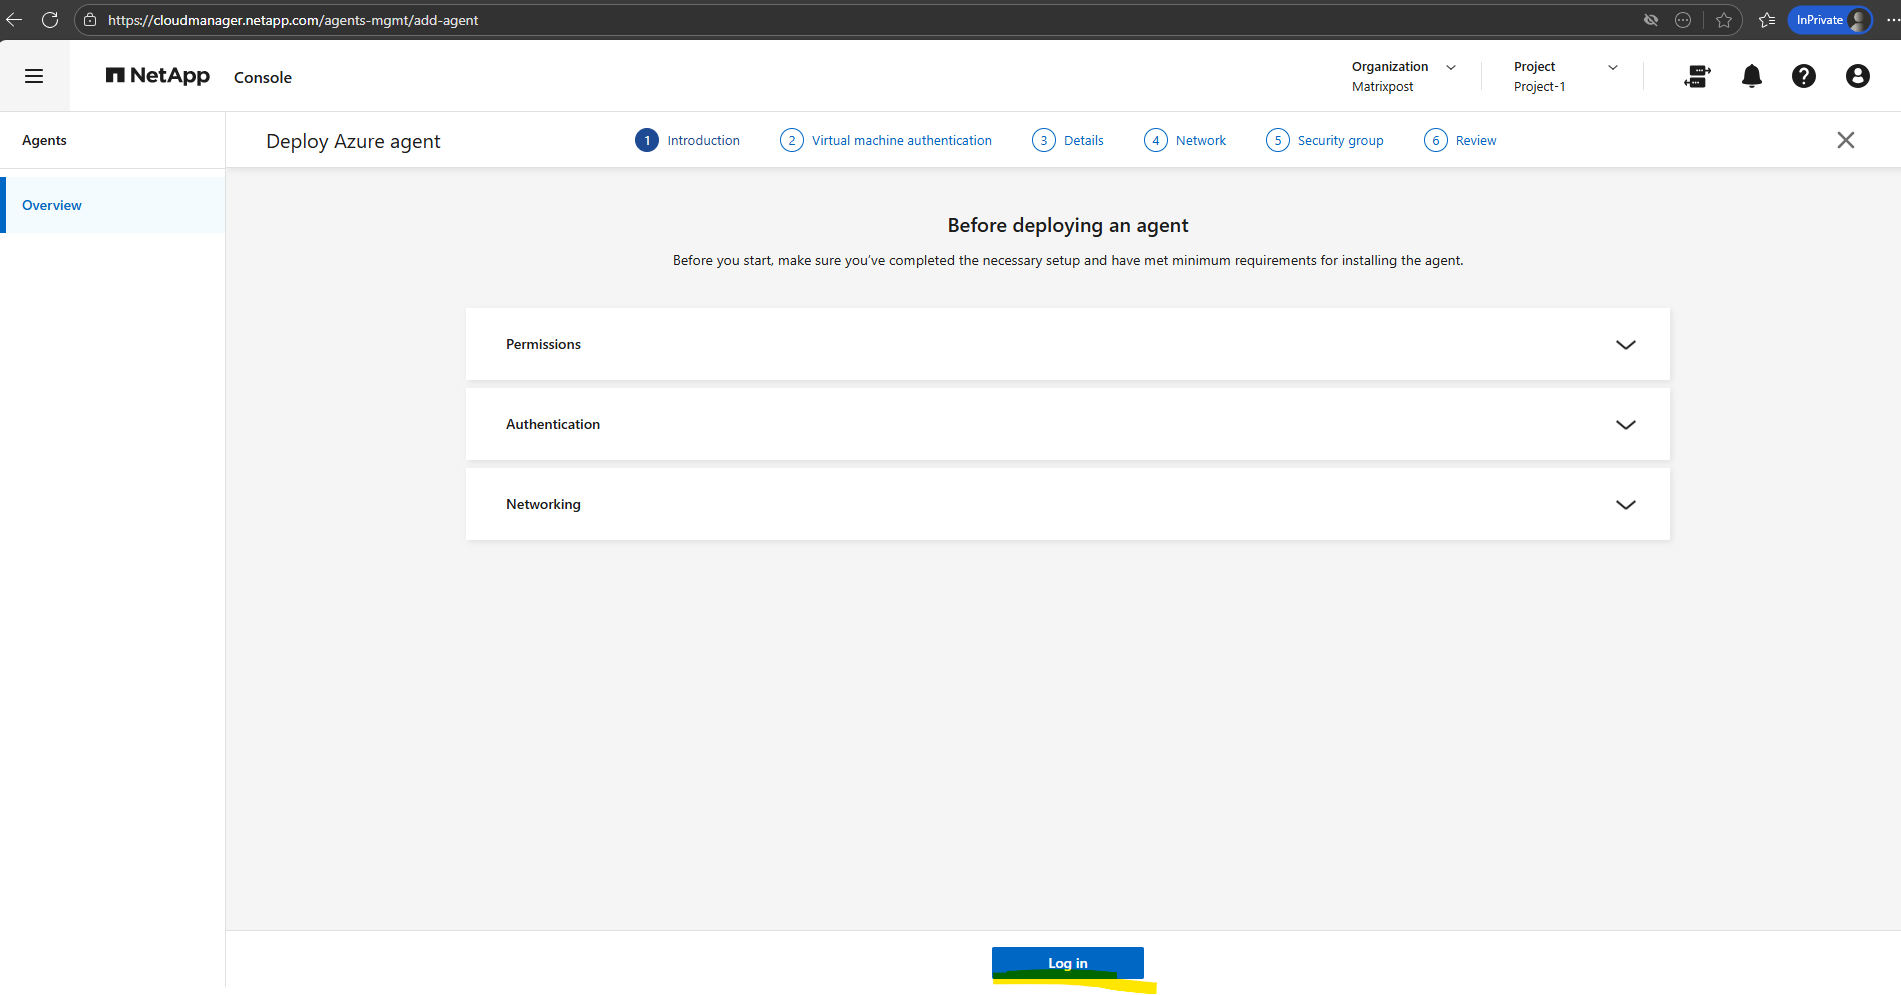Click the NetApp logo
This screenshot has height=995, width=1901.
tap(158, 76)
